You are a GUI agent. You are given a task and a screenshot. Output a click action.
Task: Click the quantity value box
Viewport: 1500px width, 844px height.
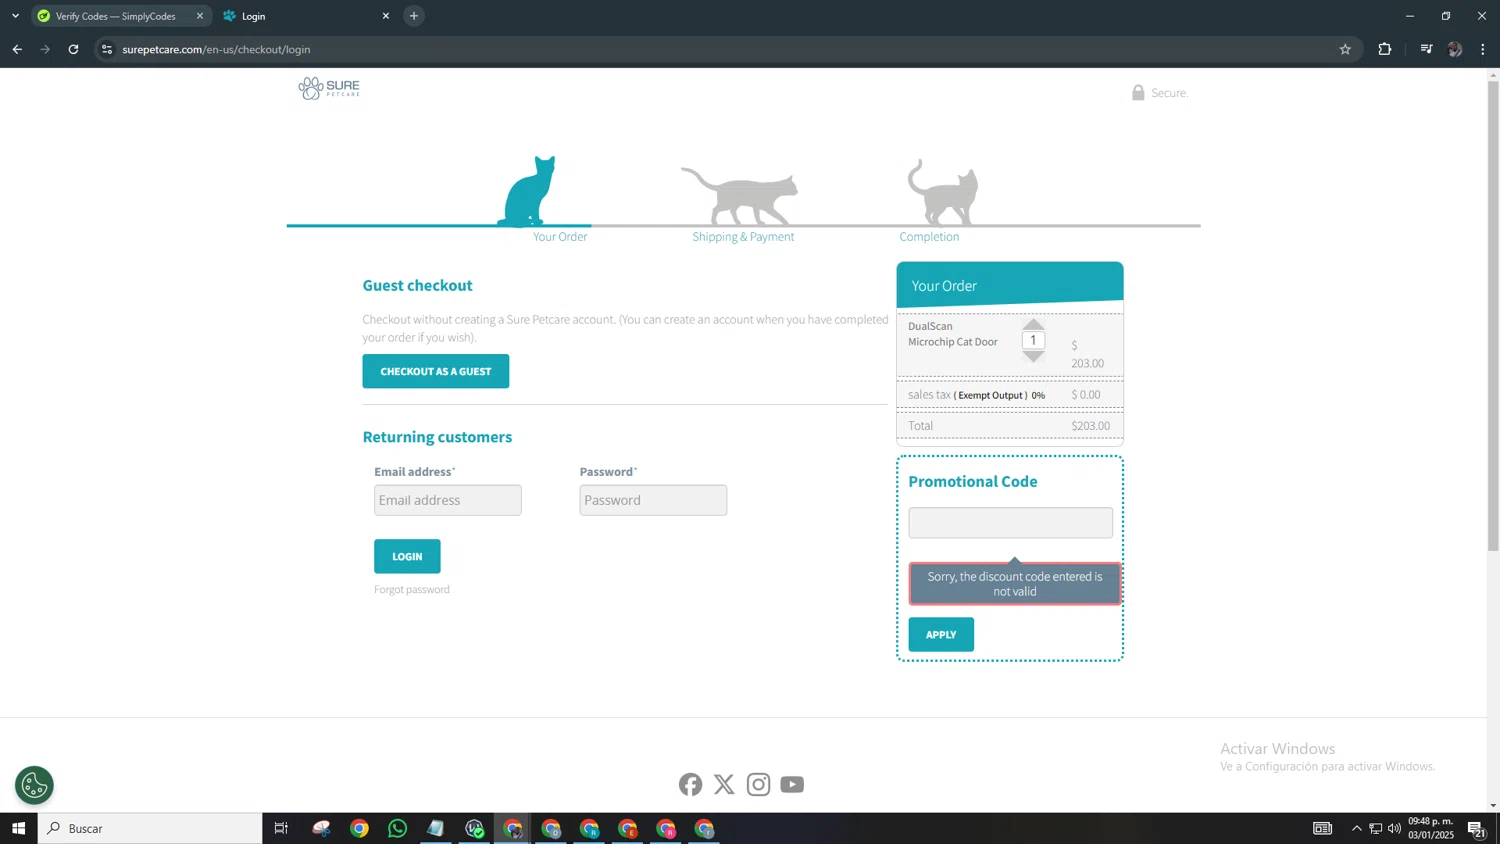coord(1033,340)
